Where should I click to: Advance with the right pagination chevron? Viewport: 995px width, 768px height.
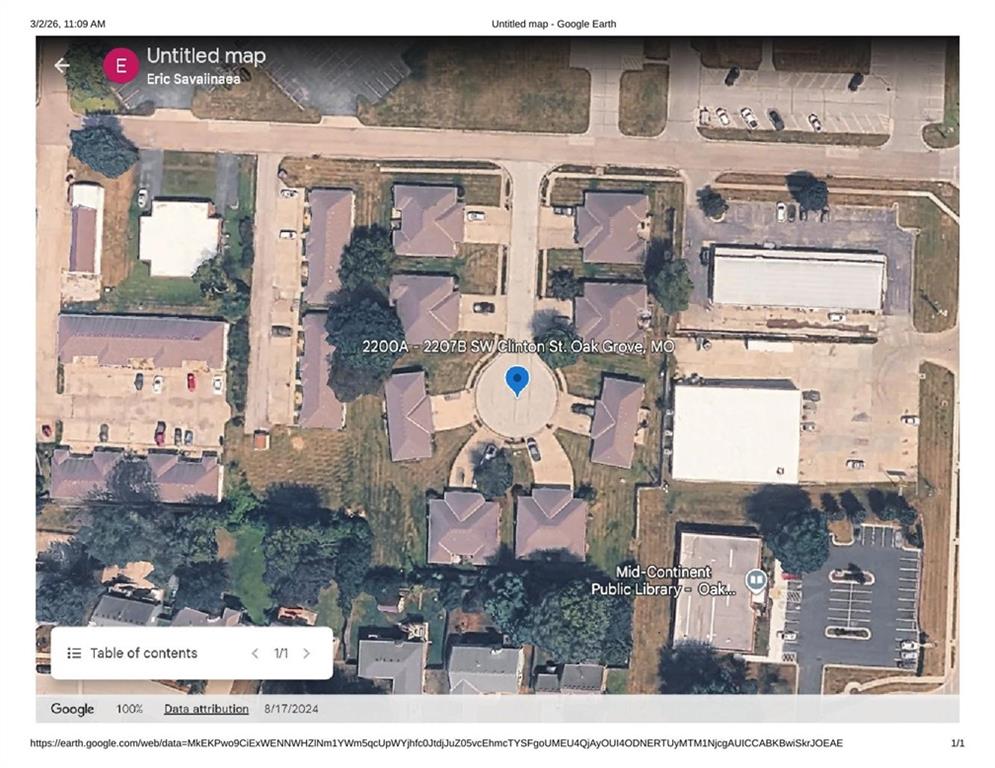pyautogui.click(x=307, y=653)
